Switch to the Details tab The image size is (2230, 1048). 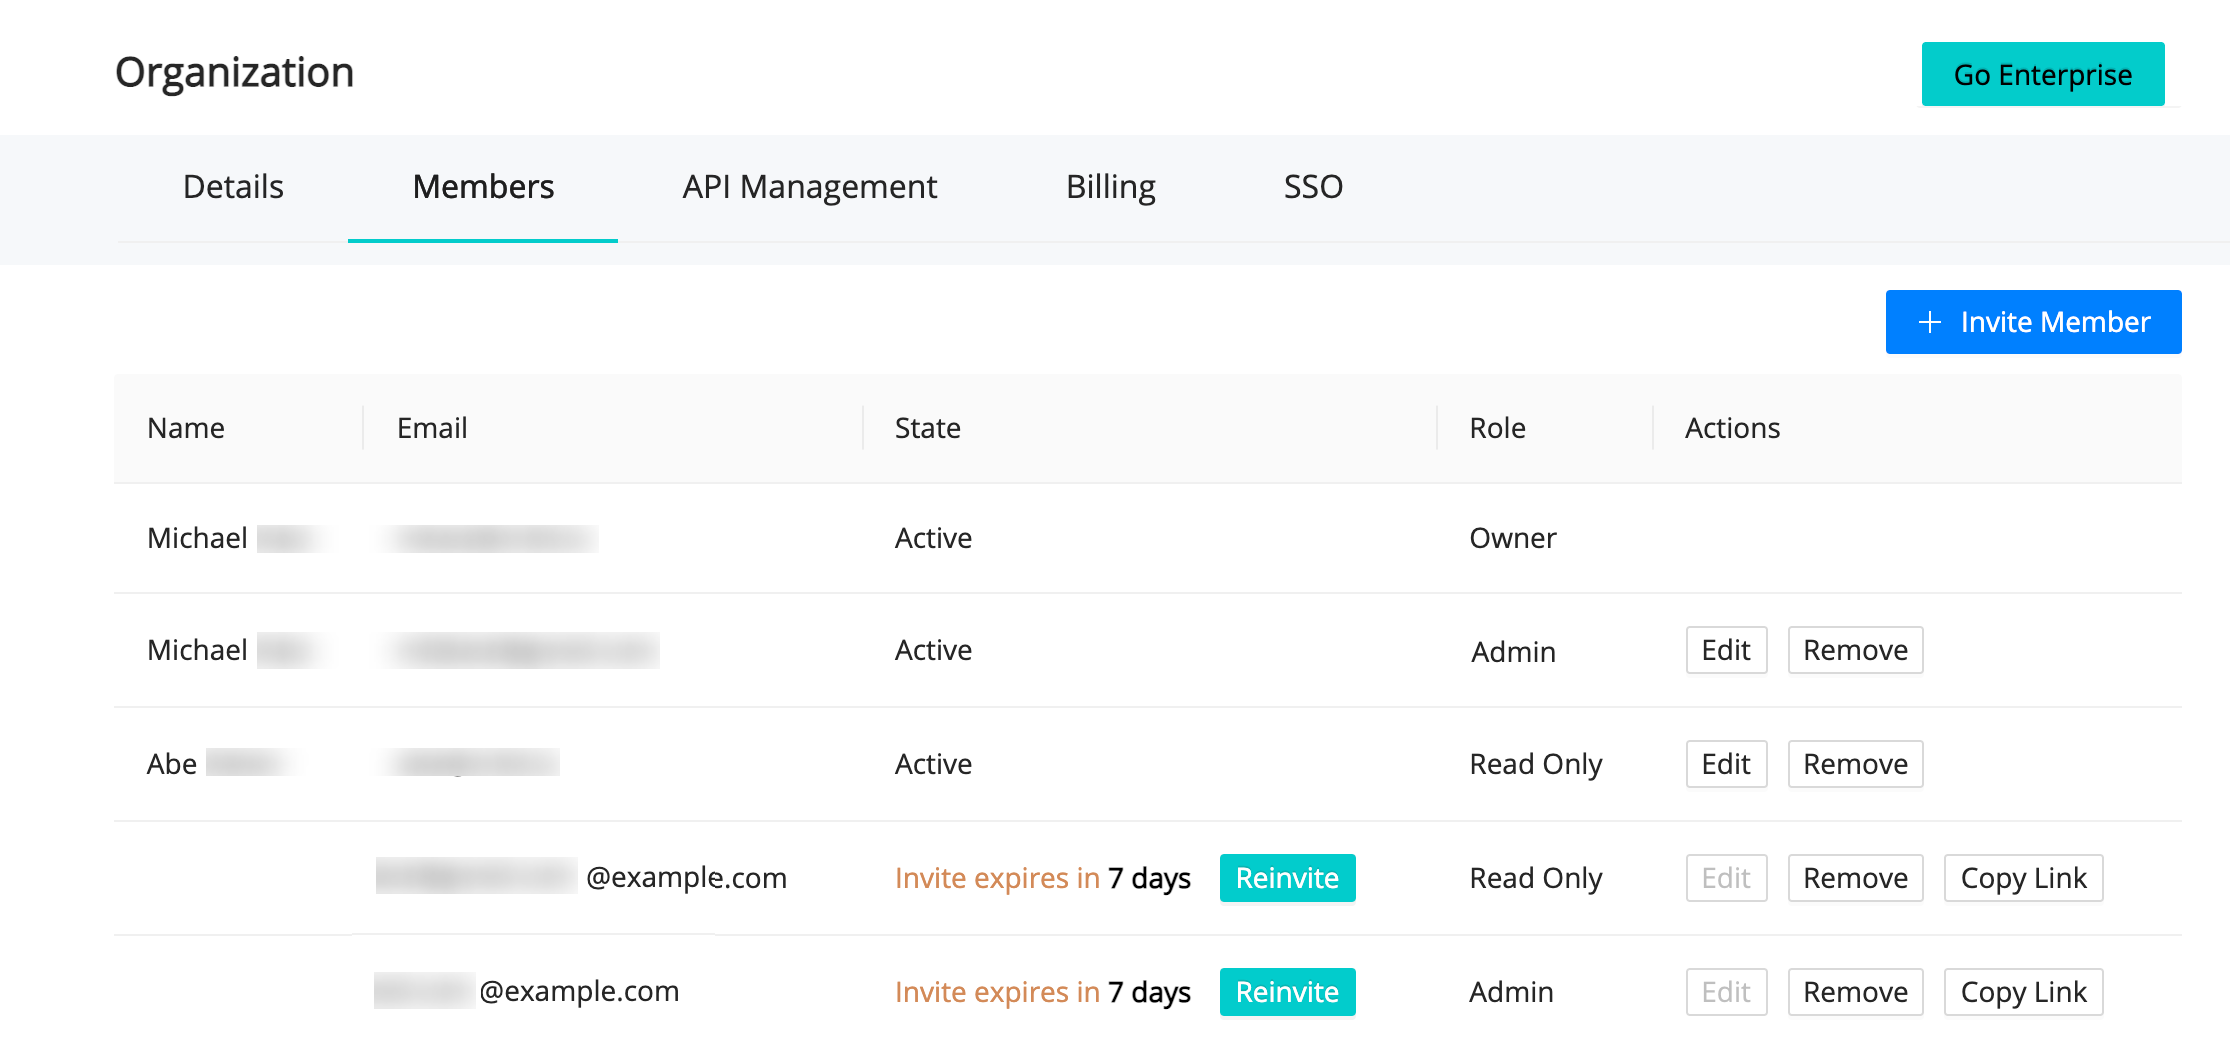232,187
